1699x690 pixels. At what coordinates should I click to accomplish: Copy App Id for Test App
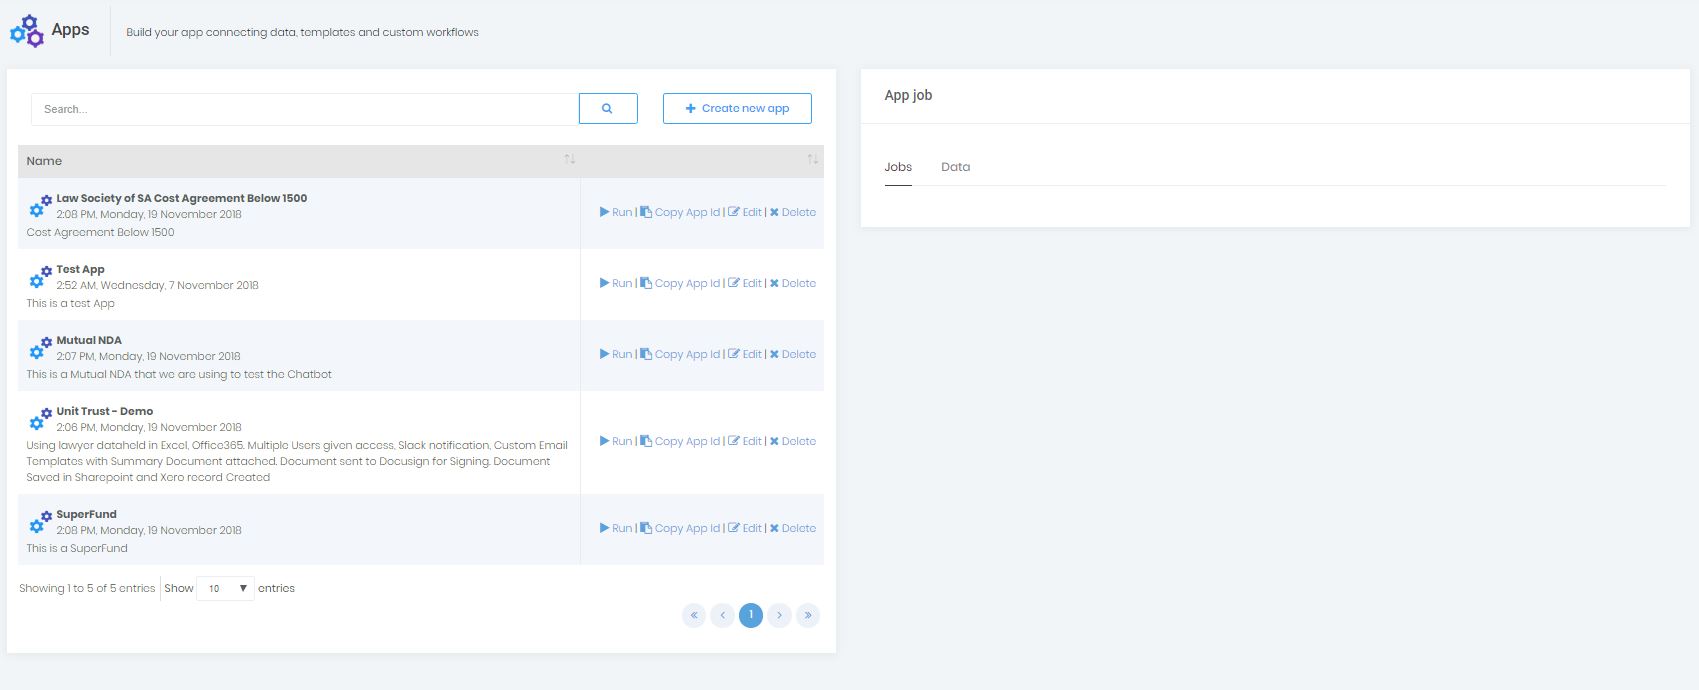[x=680, y=283]
